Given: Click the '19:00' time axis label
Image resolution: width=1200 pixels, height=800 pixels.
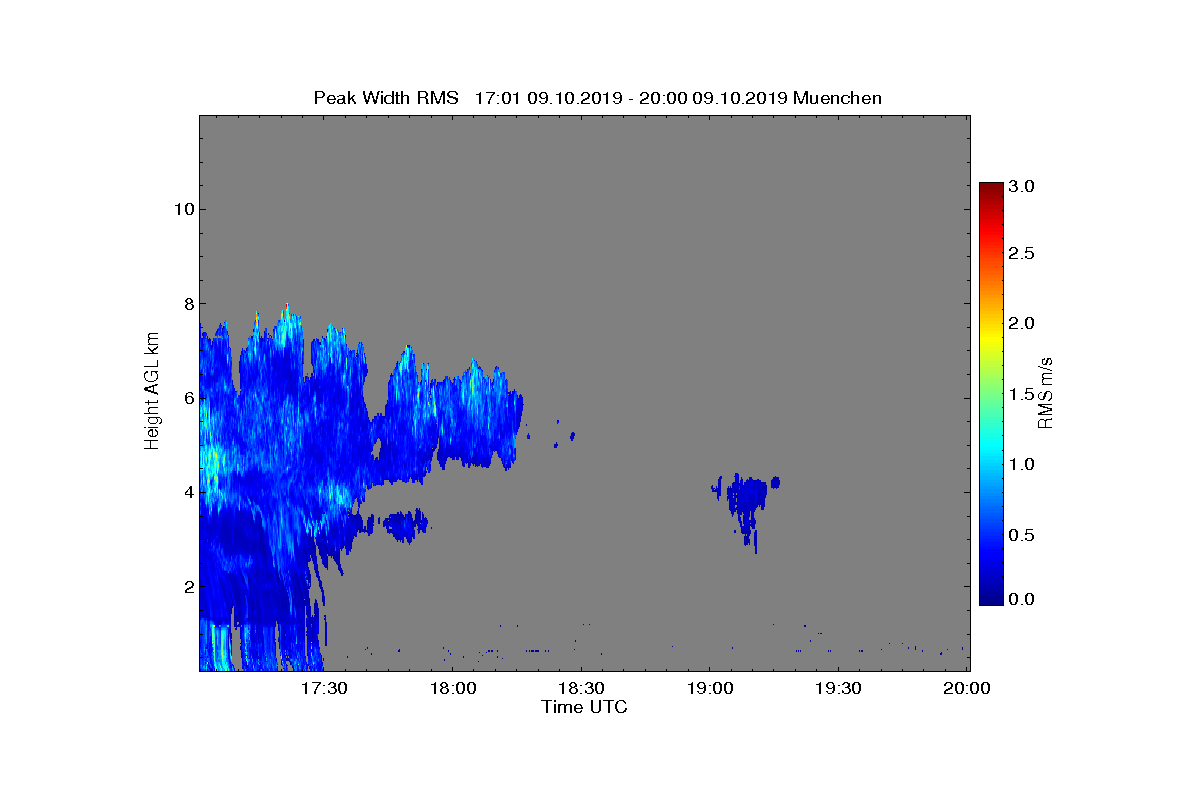Looking at the screenshot, I should point(710,688).
